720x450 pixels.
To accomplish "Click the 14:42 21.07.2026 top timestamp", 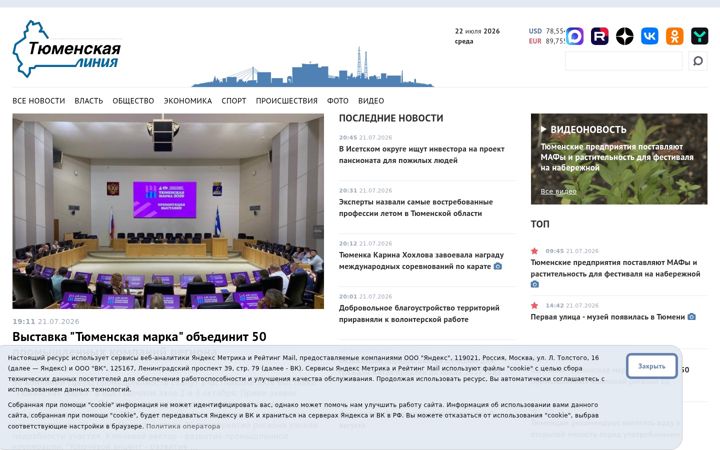I will 572,305.
